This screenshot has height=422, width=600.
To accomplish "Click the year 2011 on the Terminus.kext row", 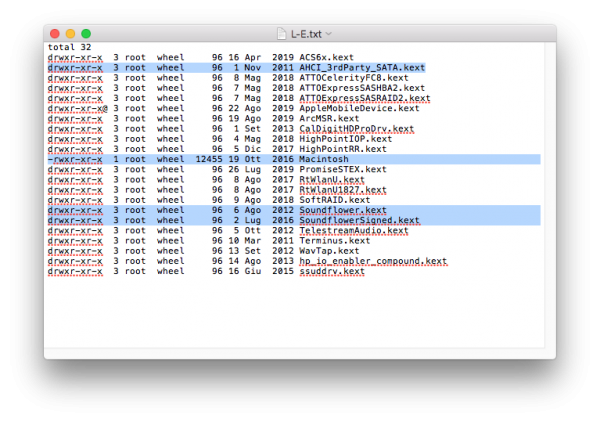I will pyautogui.click(x=283, y=241).
